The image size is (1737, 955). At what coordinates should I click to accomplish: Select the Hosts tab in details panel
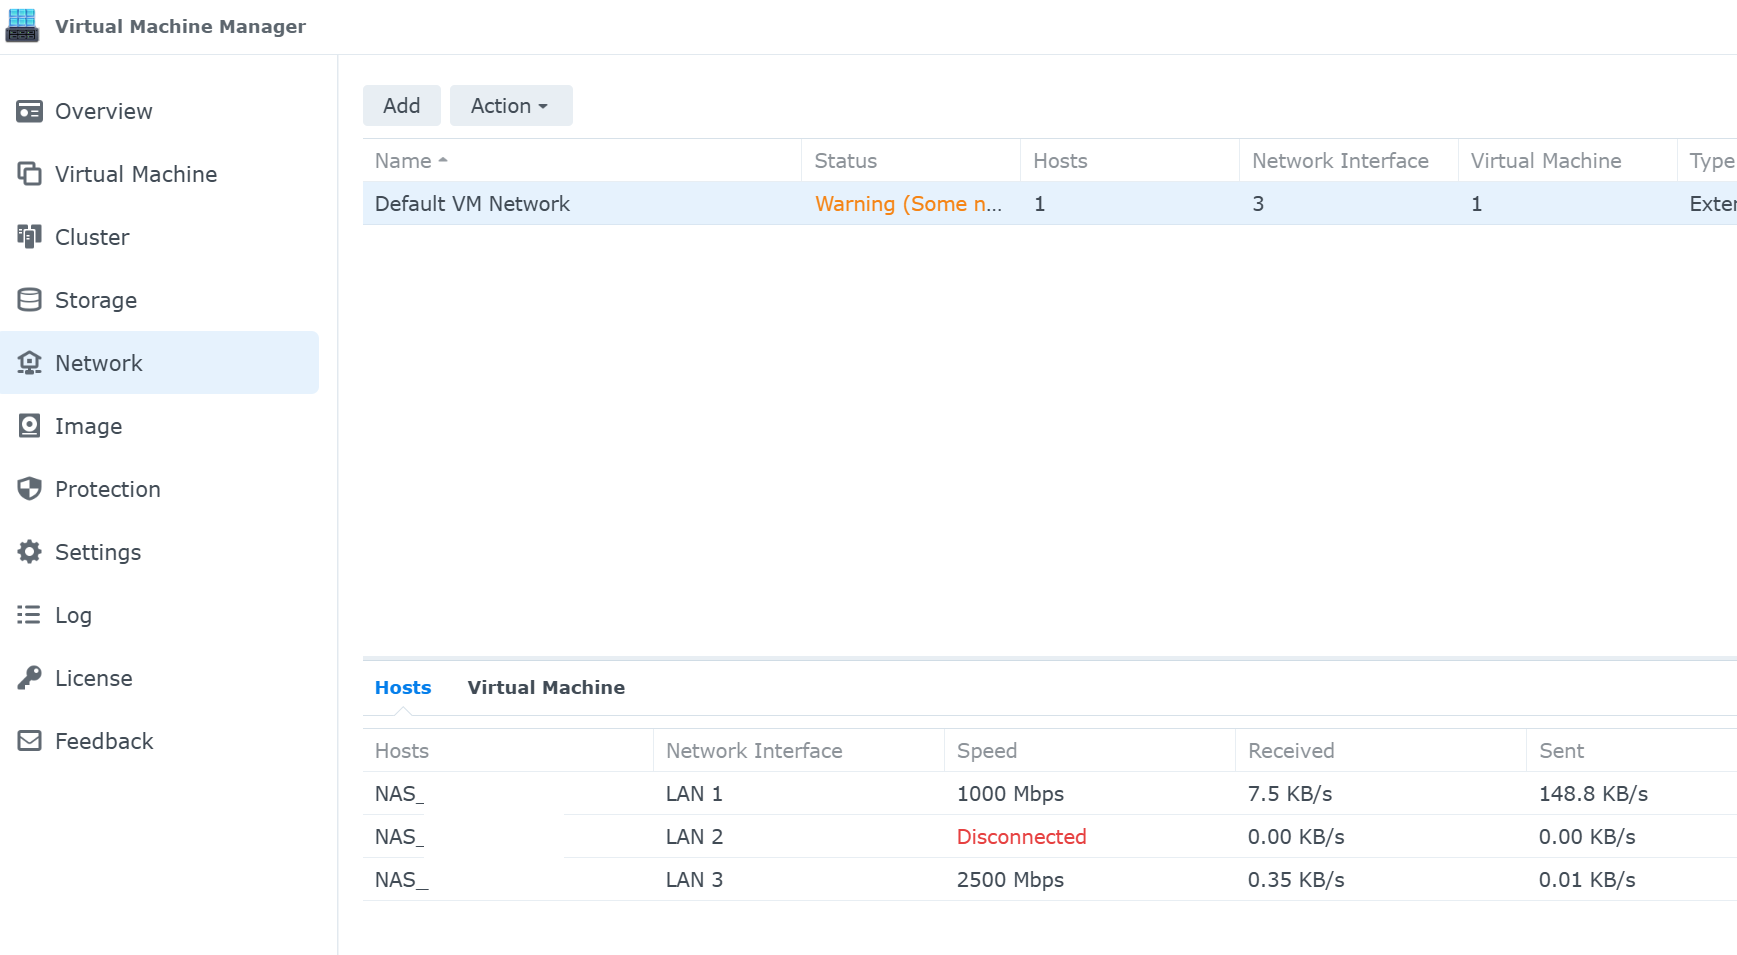(403, 688)
